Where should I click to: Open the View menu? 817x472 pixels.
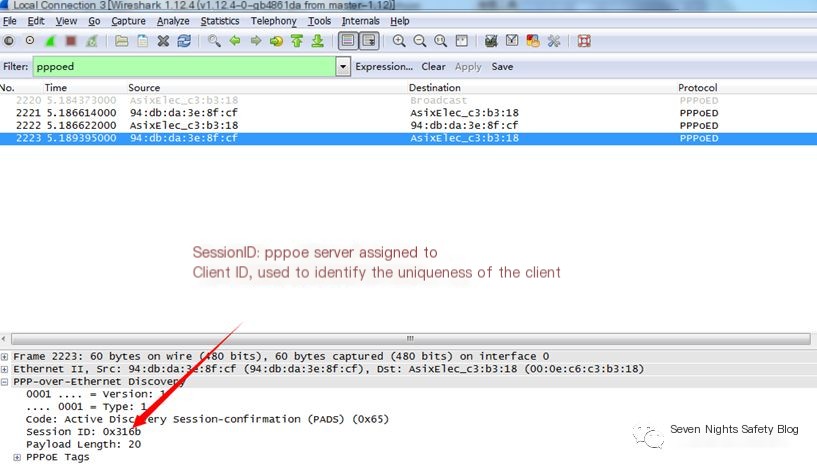(66, 21)
